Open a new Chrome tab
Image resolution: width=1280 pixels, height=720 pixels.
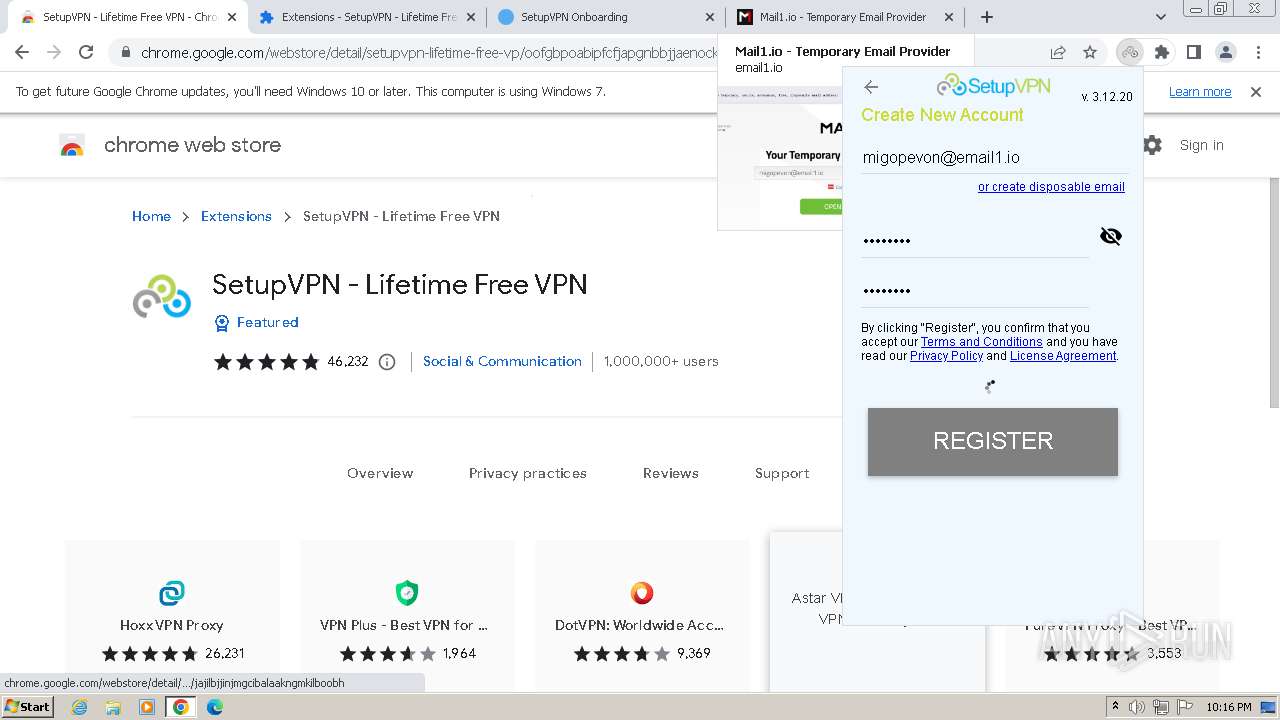pyautogui.click(x=987, y=17)
